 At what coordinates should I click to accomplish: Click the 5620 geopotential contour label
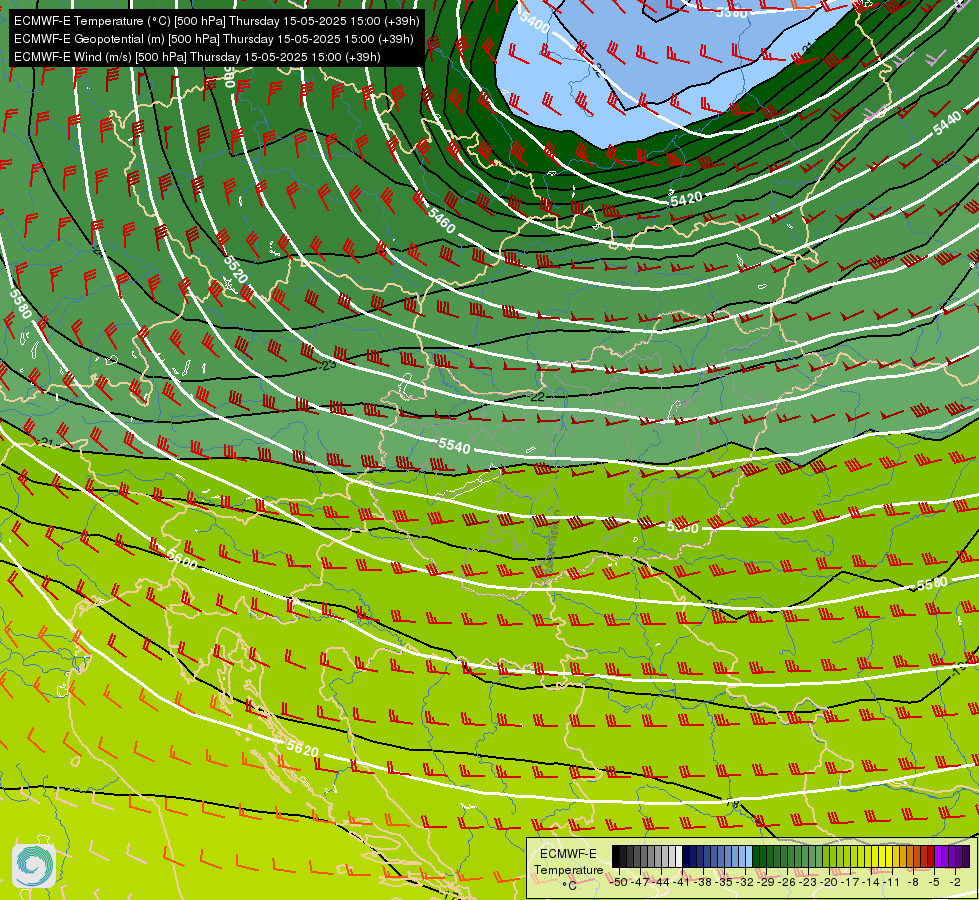click(x=303, y=748)
